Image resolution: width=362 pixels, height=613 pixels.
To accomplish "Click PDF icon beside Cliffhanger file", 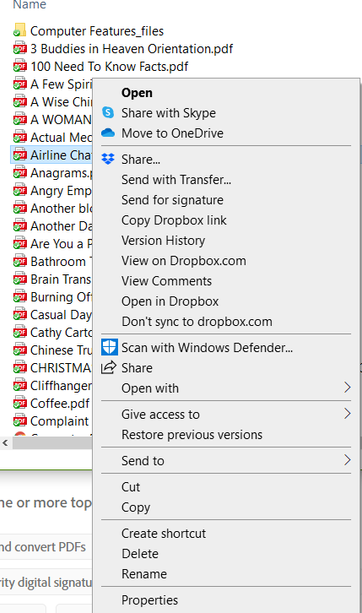I will (20, 385).
